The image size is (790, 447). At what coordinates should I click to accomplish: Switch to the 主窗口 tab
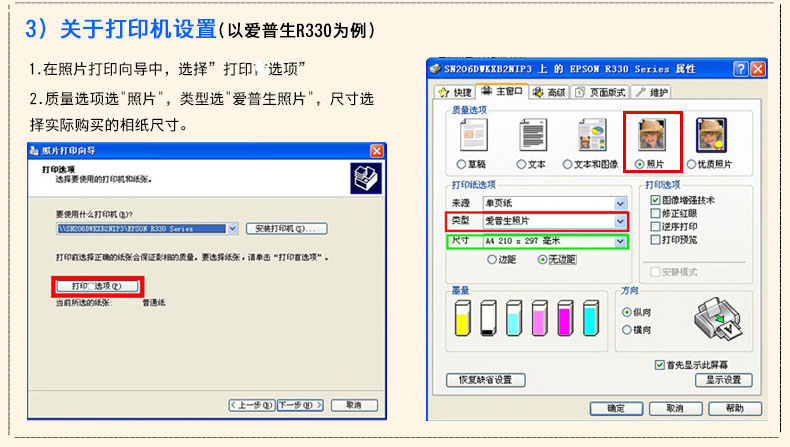point(502,91)
